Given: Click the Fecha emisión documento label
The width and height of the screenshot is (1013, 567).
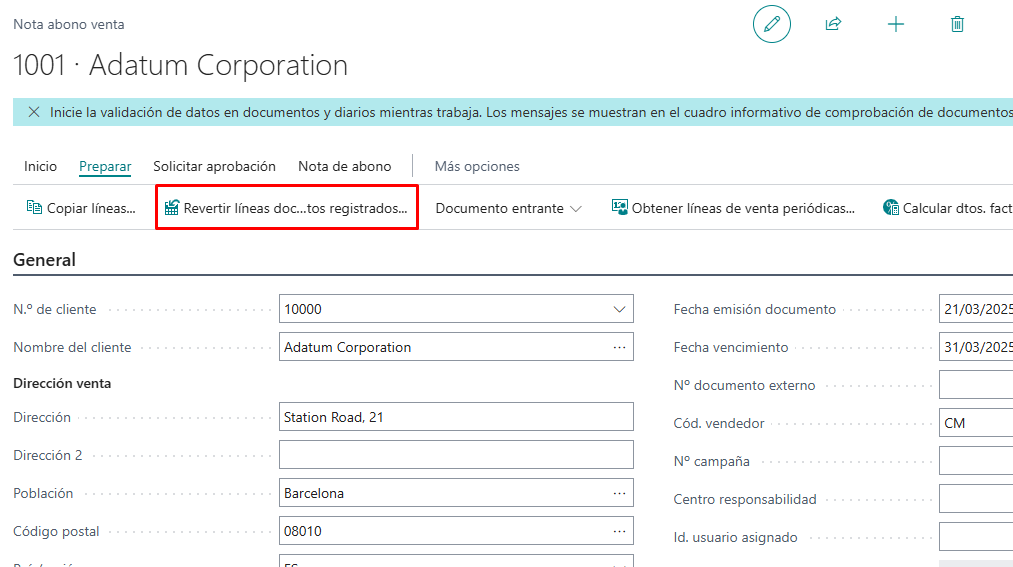Looking at the screenshot, I should point(755,309).
